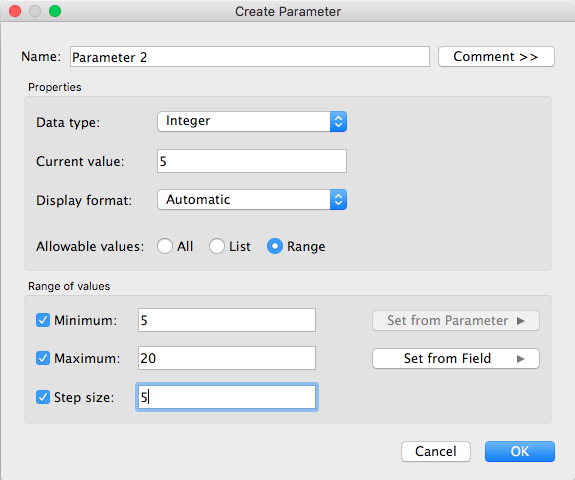Open the Display format dropdown

click(252, 199)
